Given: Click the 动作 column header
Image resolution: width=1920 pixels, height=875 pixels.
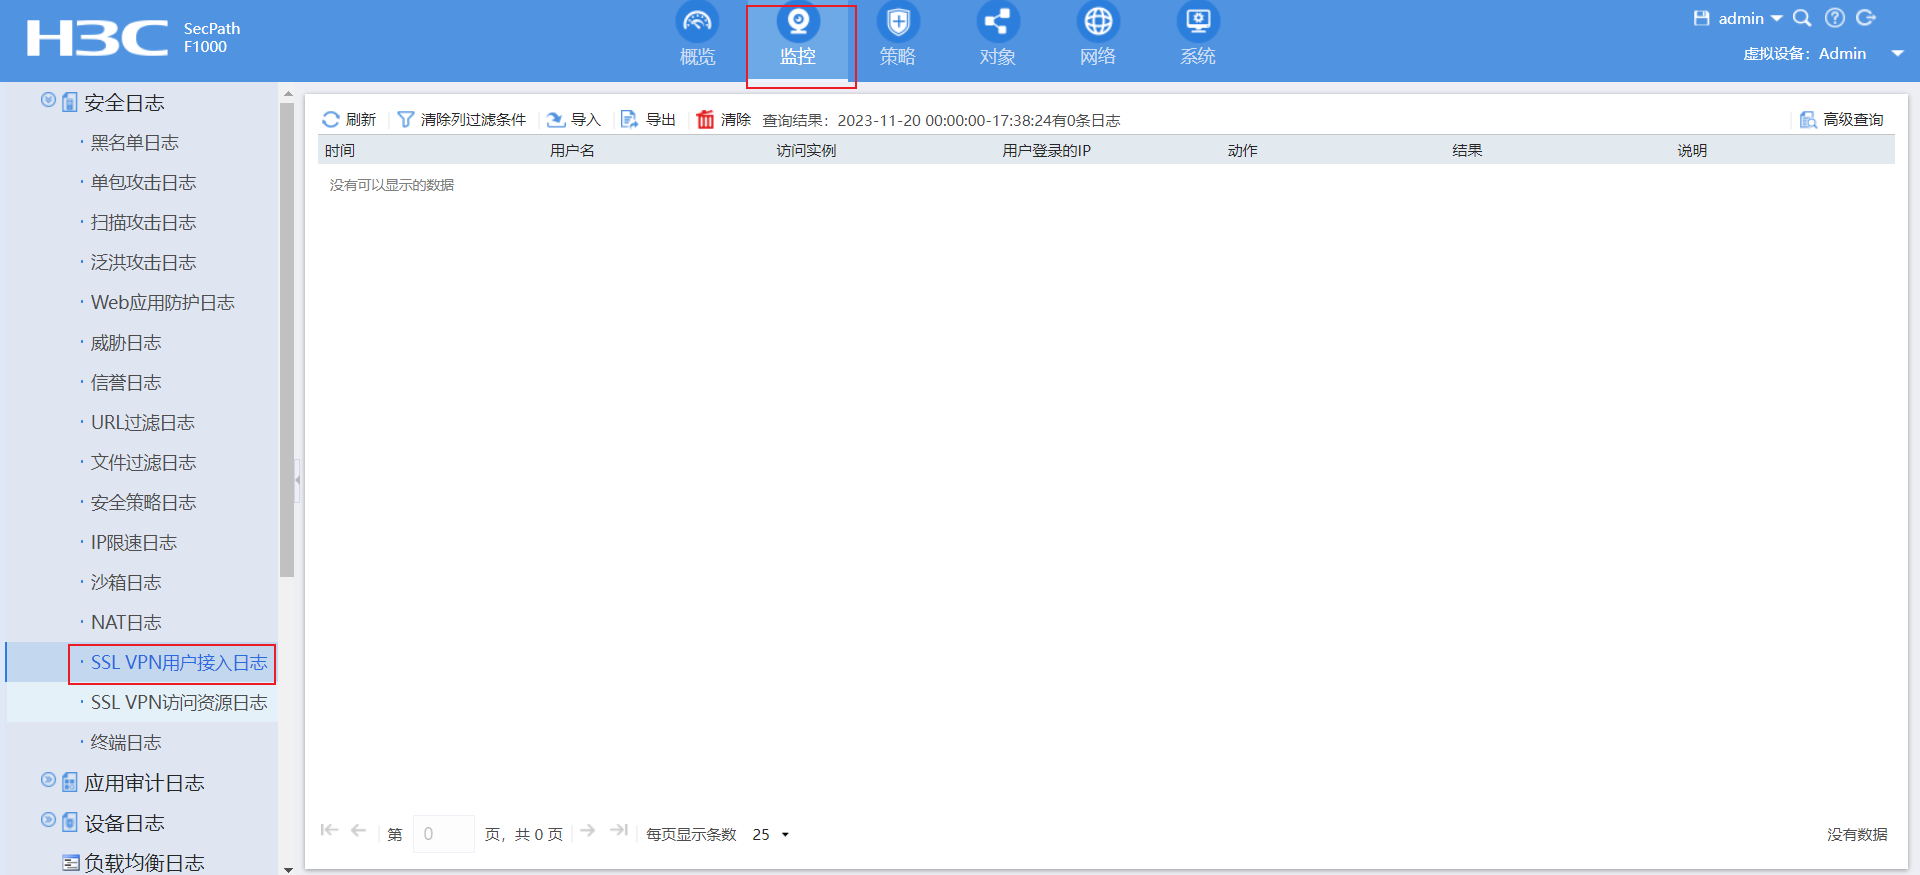Looking at the screenshot, I should coord(1242,150).
